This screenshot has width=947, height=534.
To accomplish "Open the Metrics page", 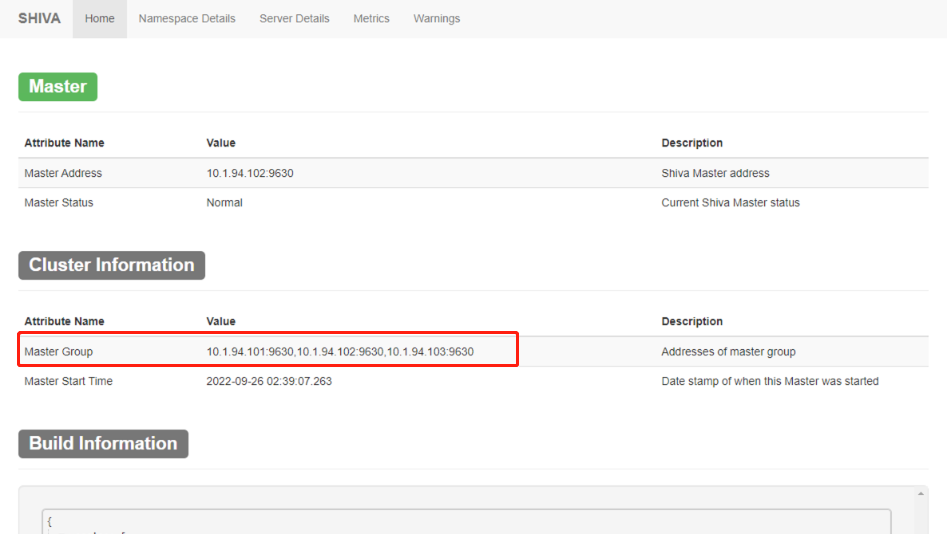I will (371, 19).
